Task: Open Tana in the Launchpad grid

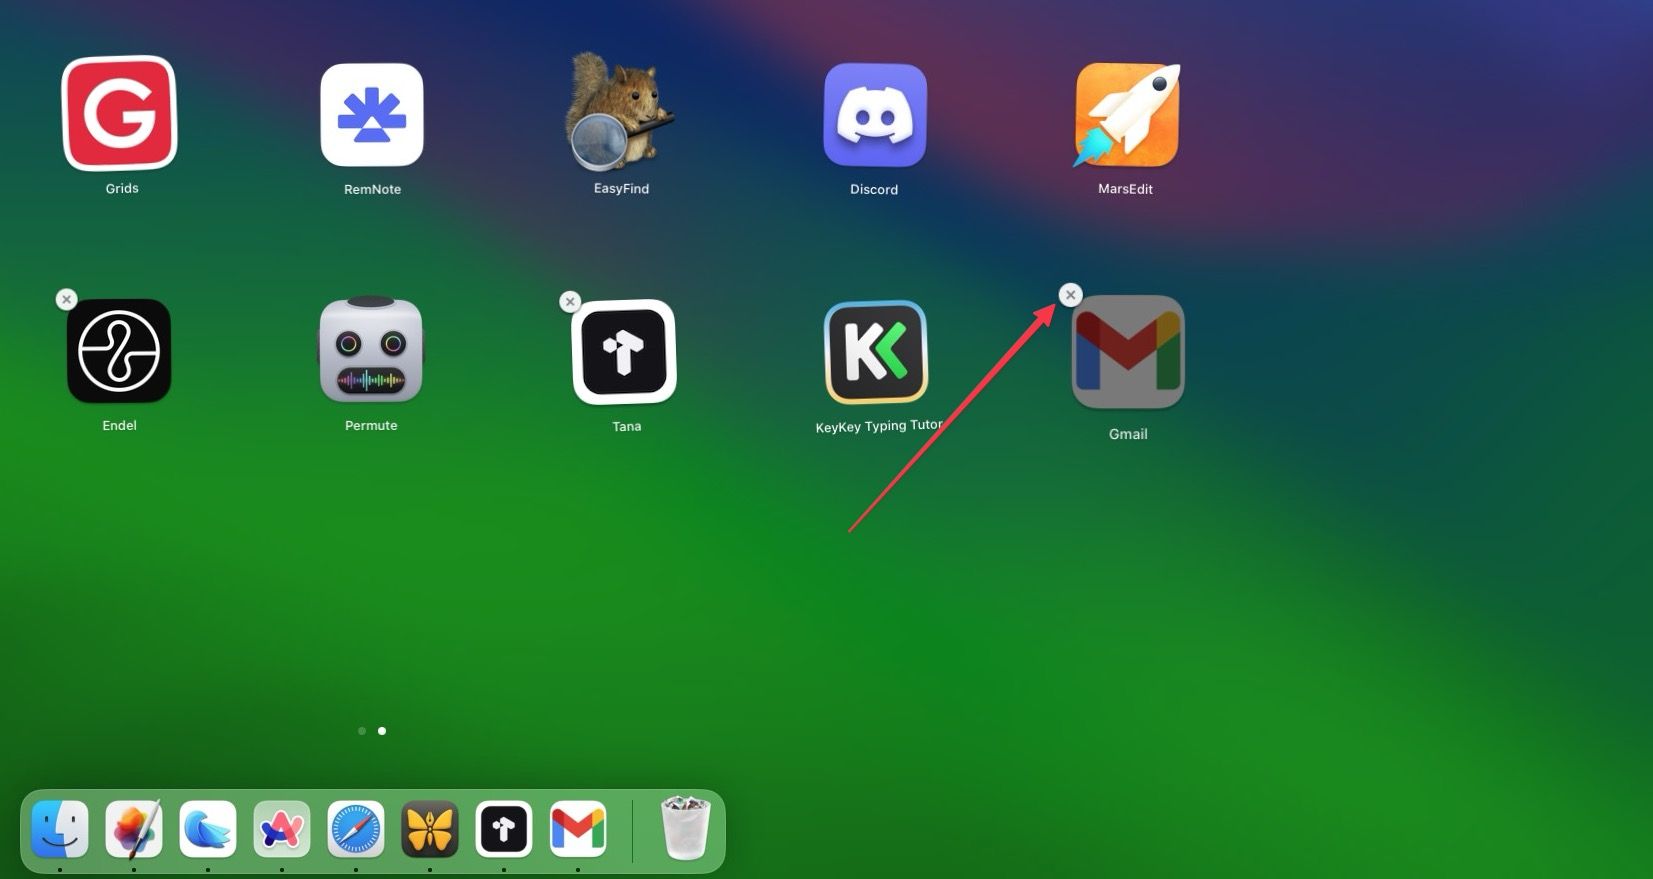Action: (x=625, y=352)
